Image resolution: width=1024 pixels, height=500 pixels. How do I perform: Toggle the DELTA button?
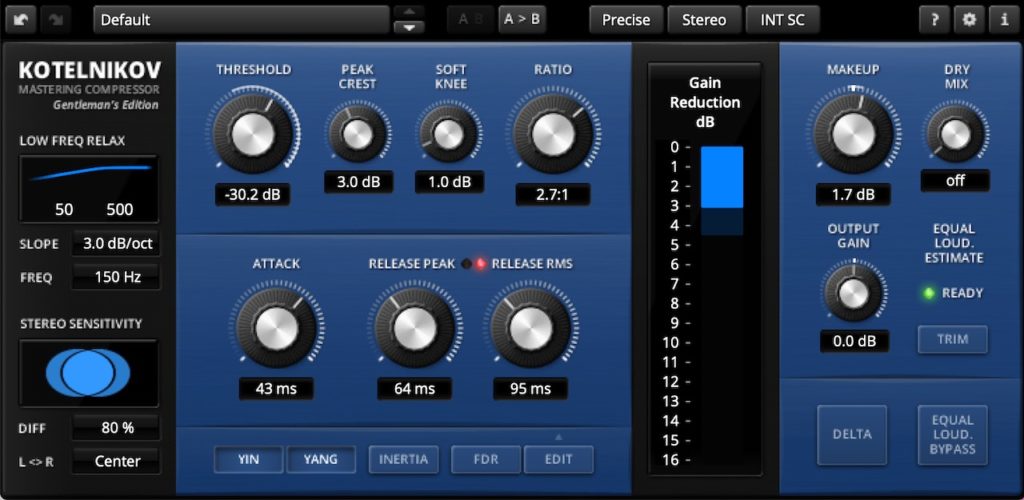click(x=852, y=435)
